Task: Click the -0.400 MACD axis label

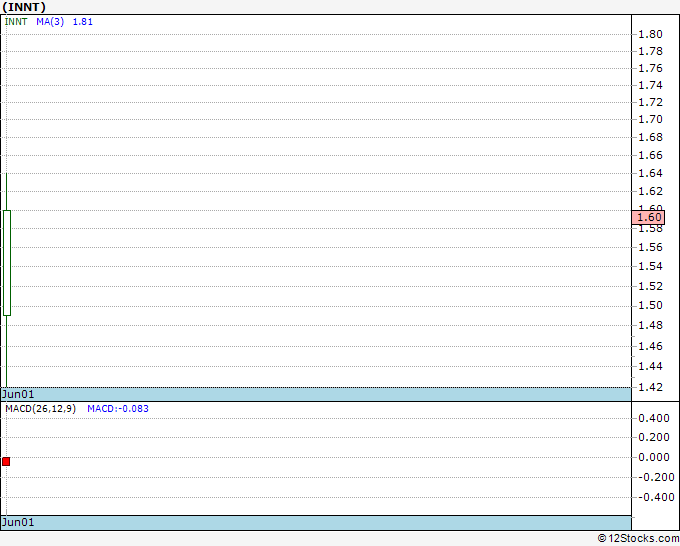Action: coord(656,497)
